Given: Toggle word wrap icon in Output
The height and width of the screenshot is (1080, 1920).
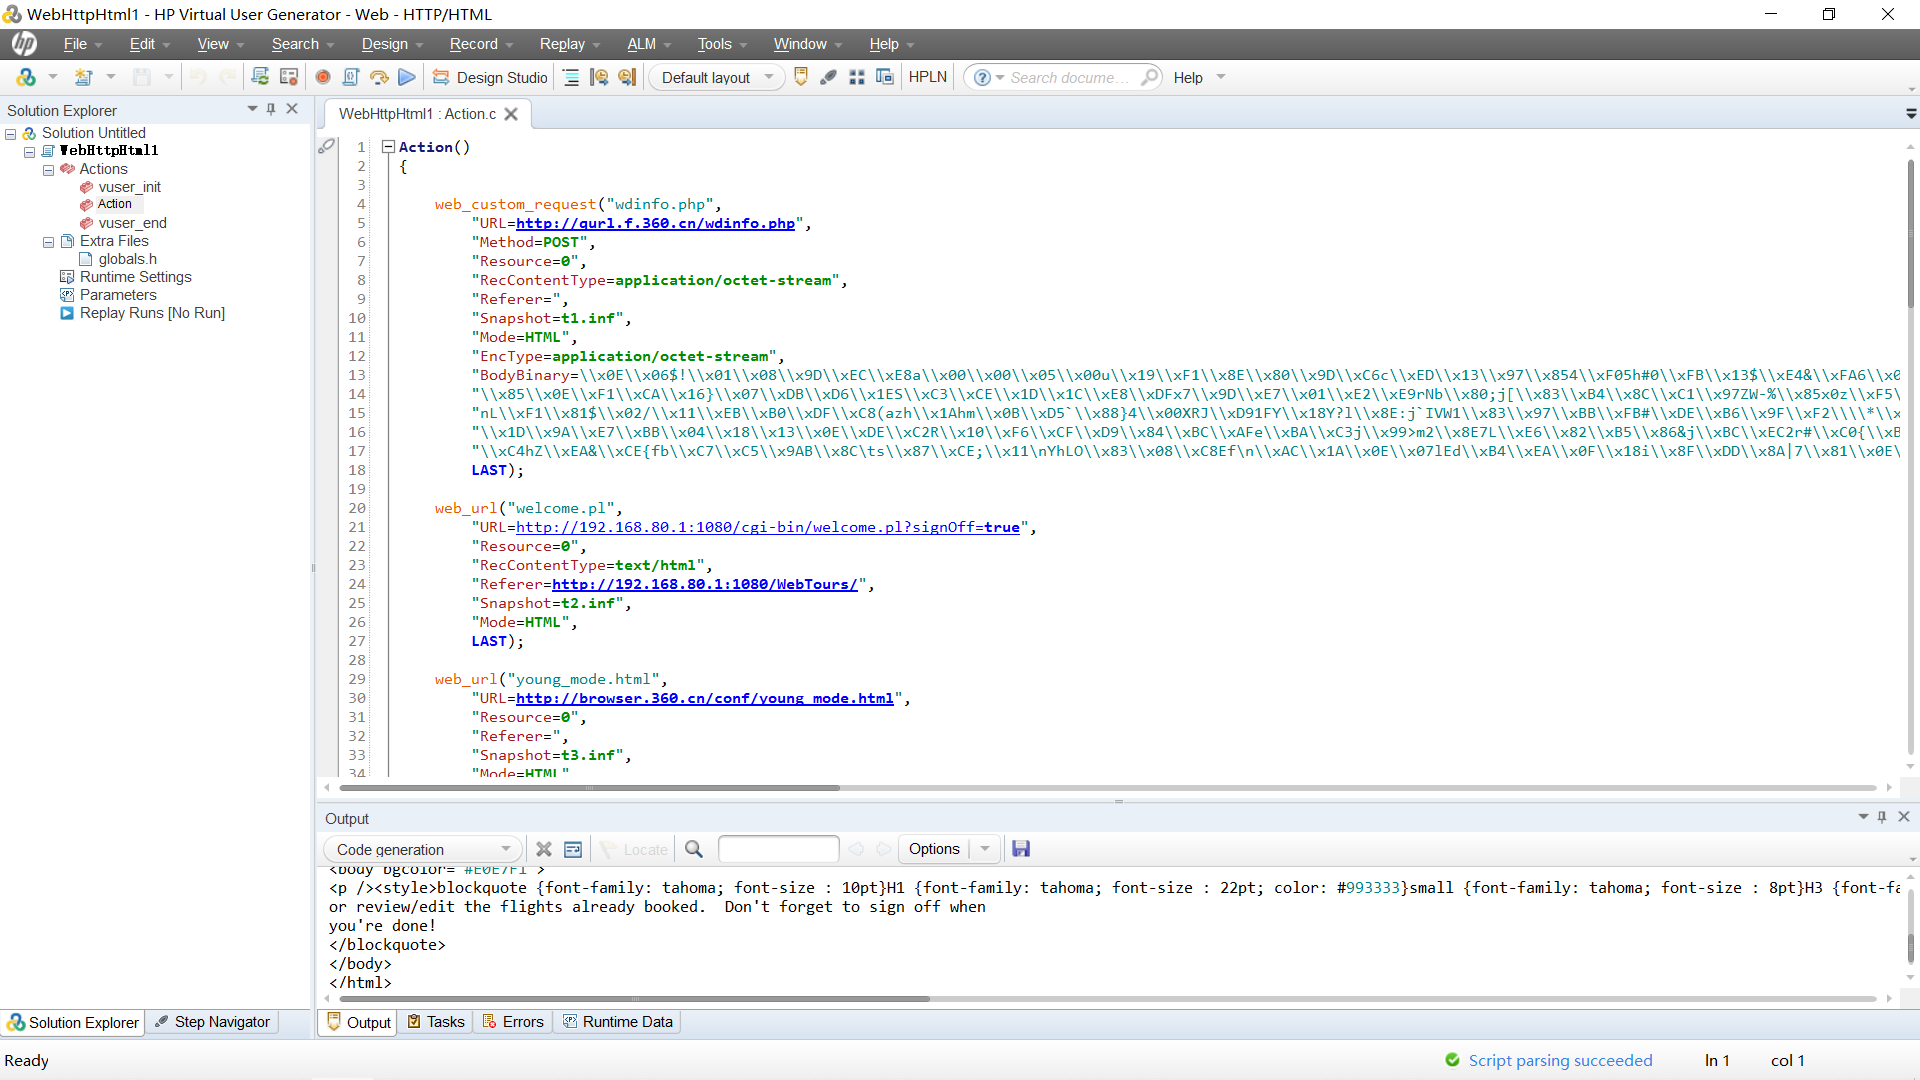Looking at the screenshot, I should pos(573,849).
